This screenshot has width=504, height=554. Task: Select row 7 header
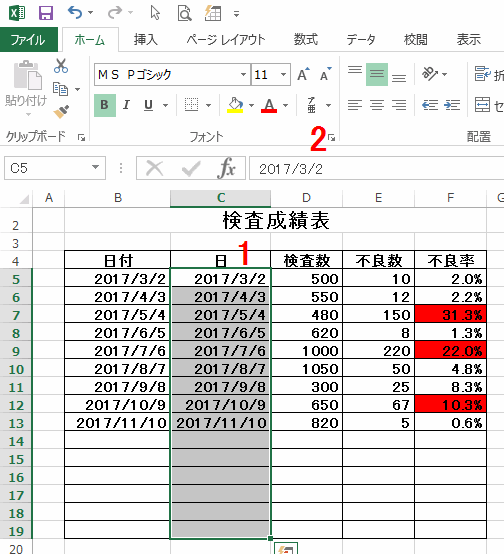coord(16,315)
